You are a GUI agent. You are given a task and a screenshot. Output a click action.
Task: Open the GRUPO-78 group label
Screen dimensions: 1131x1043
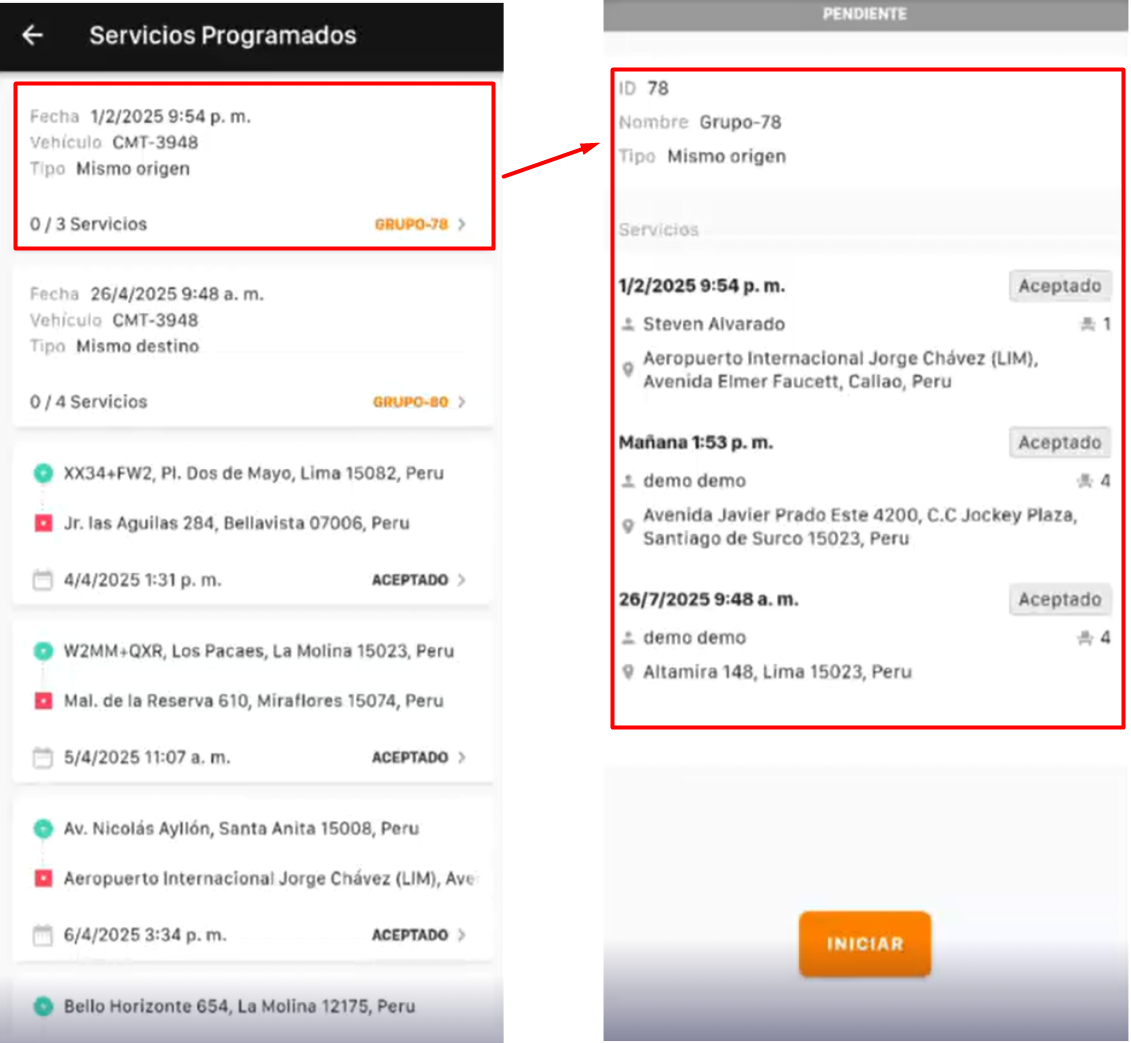point(411,224)
